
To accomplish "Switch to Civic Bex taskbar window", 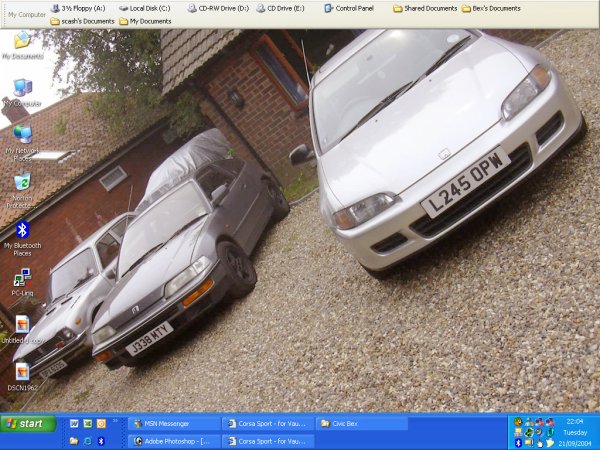I will point(360,423).
